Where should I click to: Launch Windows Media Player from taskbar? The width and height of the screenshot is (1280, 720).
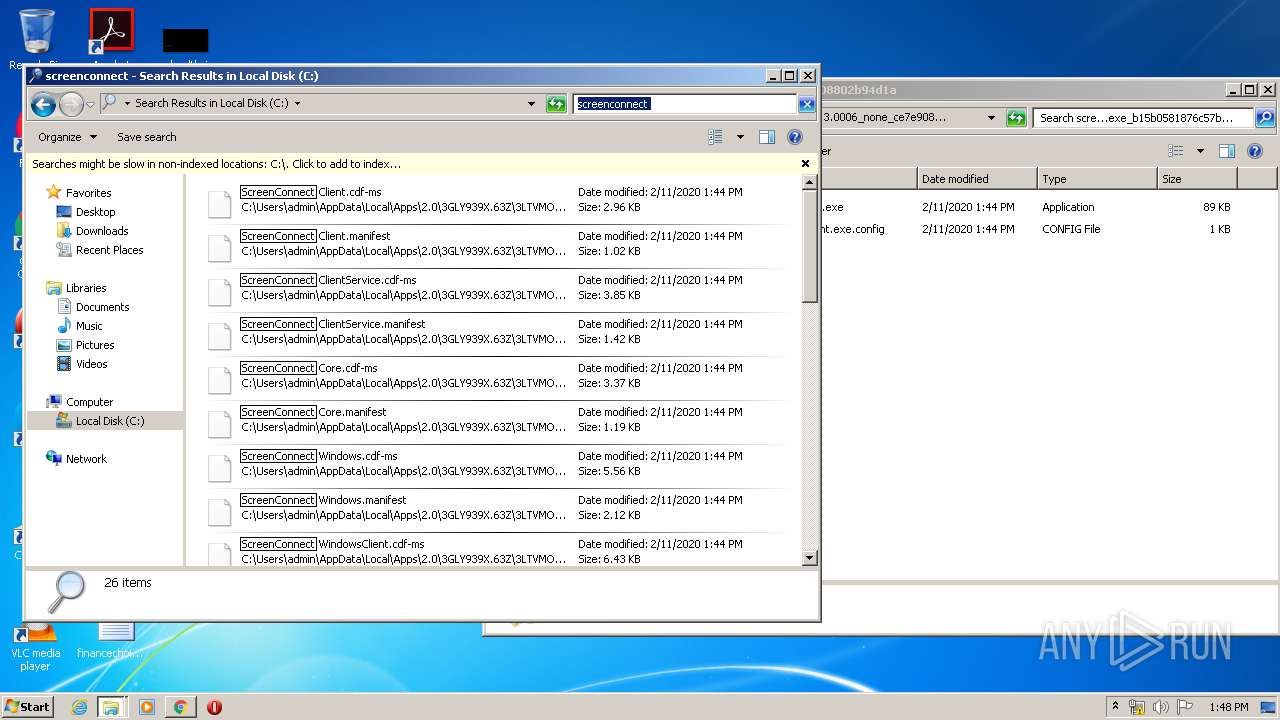coord(147,707)
